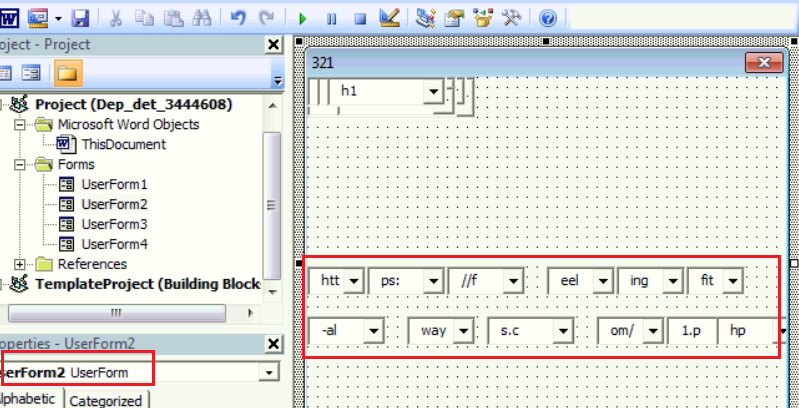Open the s.c combo box dropdown
Viewport: 799px width, 408px height.
[x=563, y=331]
